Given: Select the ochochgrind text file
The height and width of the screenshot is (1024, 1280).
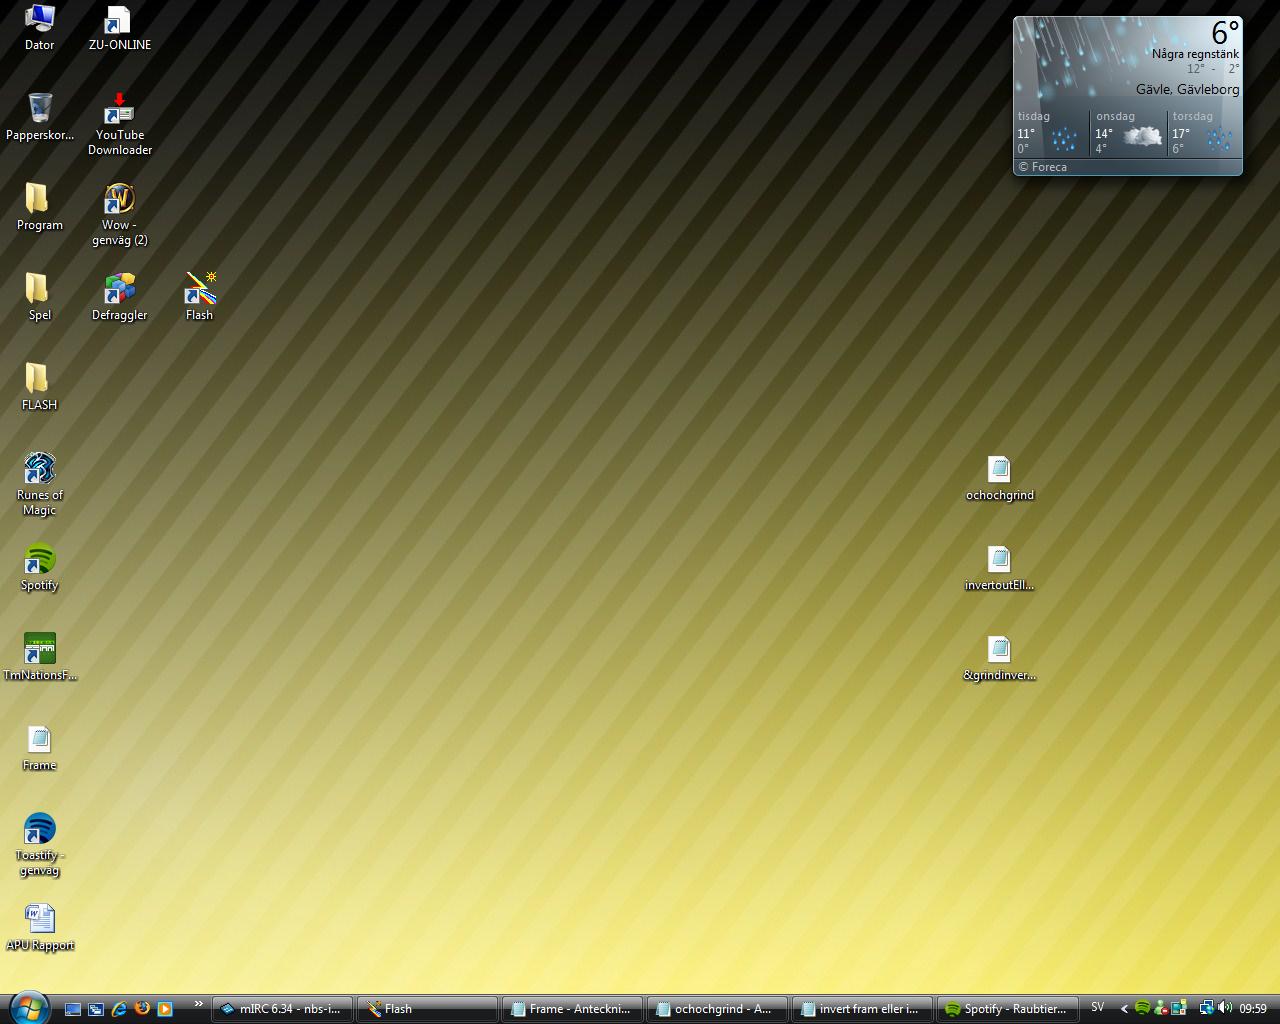Looking at the screenshot, I should pos(999,477).
